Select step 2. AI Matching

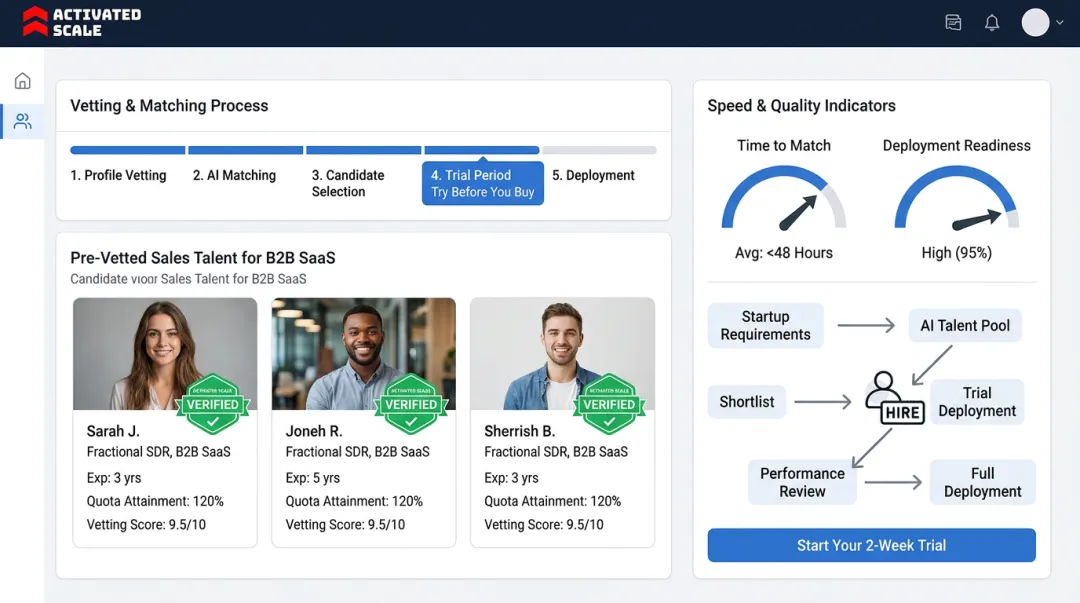pos(234,175)
